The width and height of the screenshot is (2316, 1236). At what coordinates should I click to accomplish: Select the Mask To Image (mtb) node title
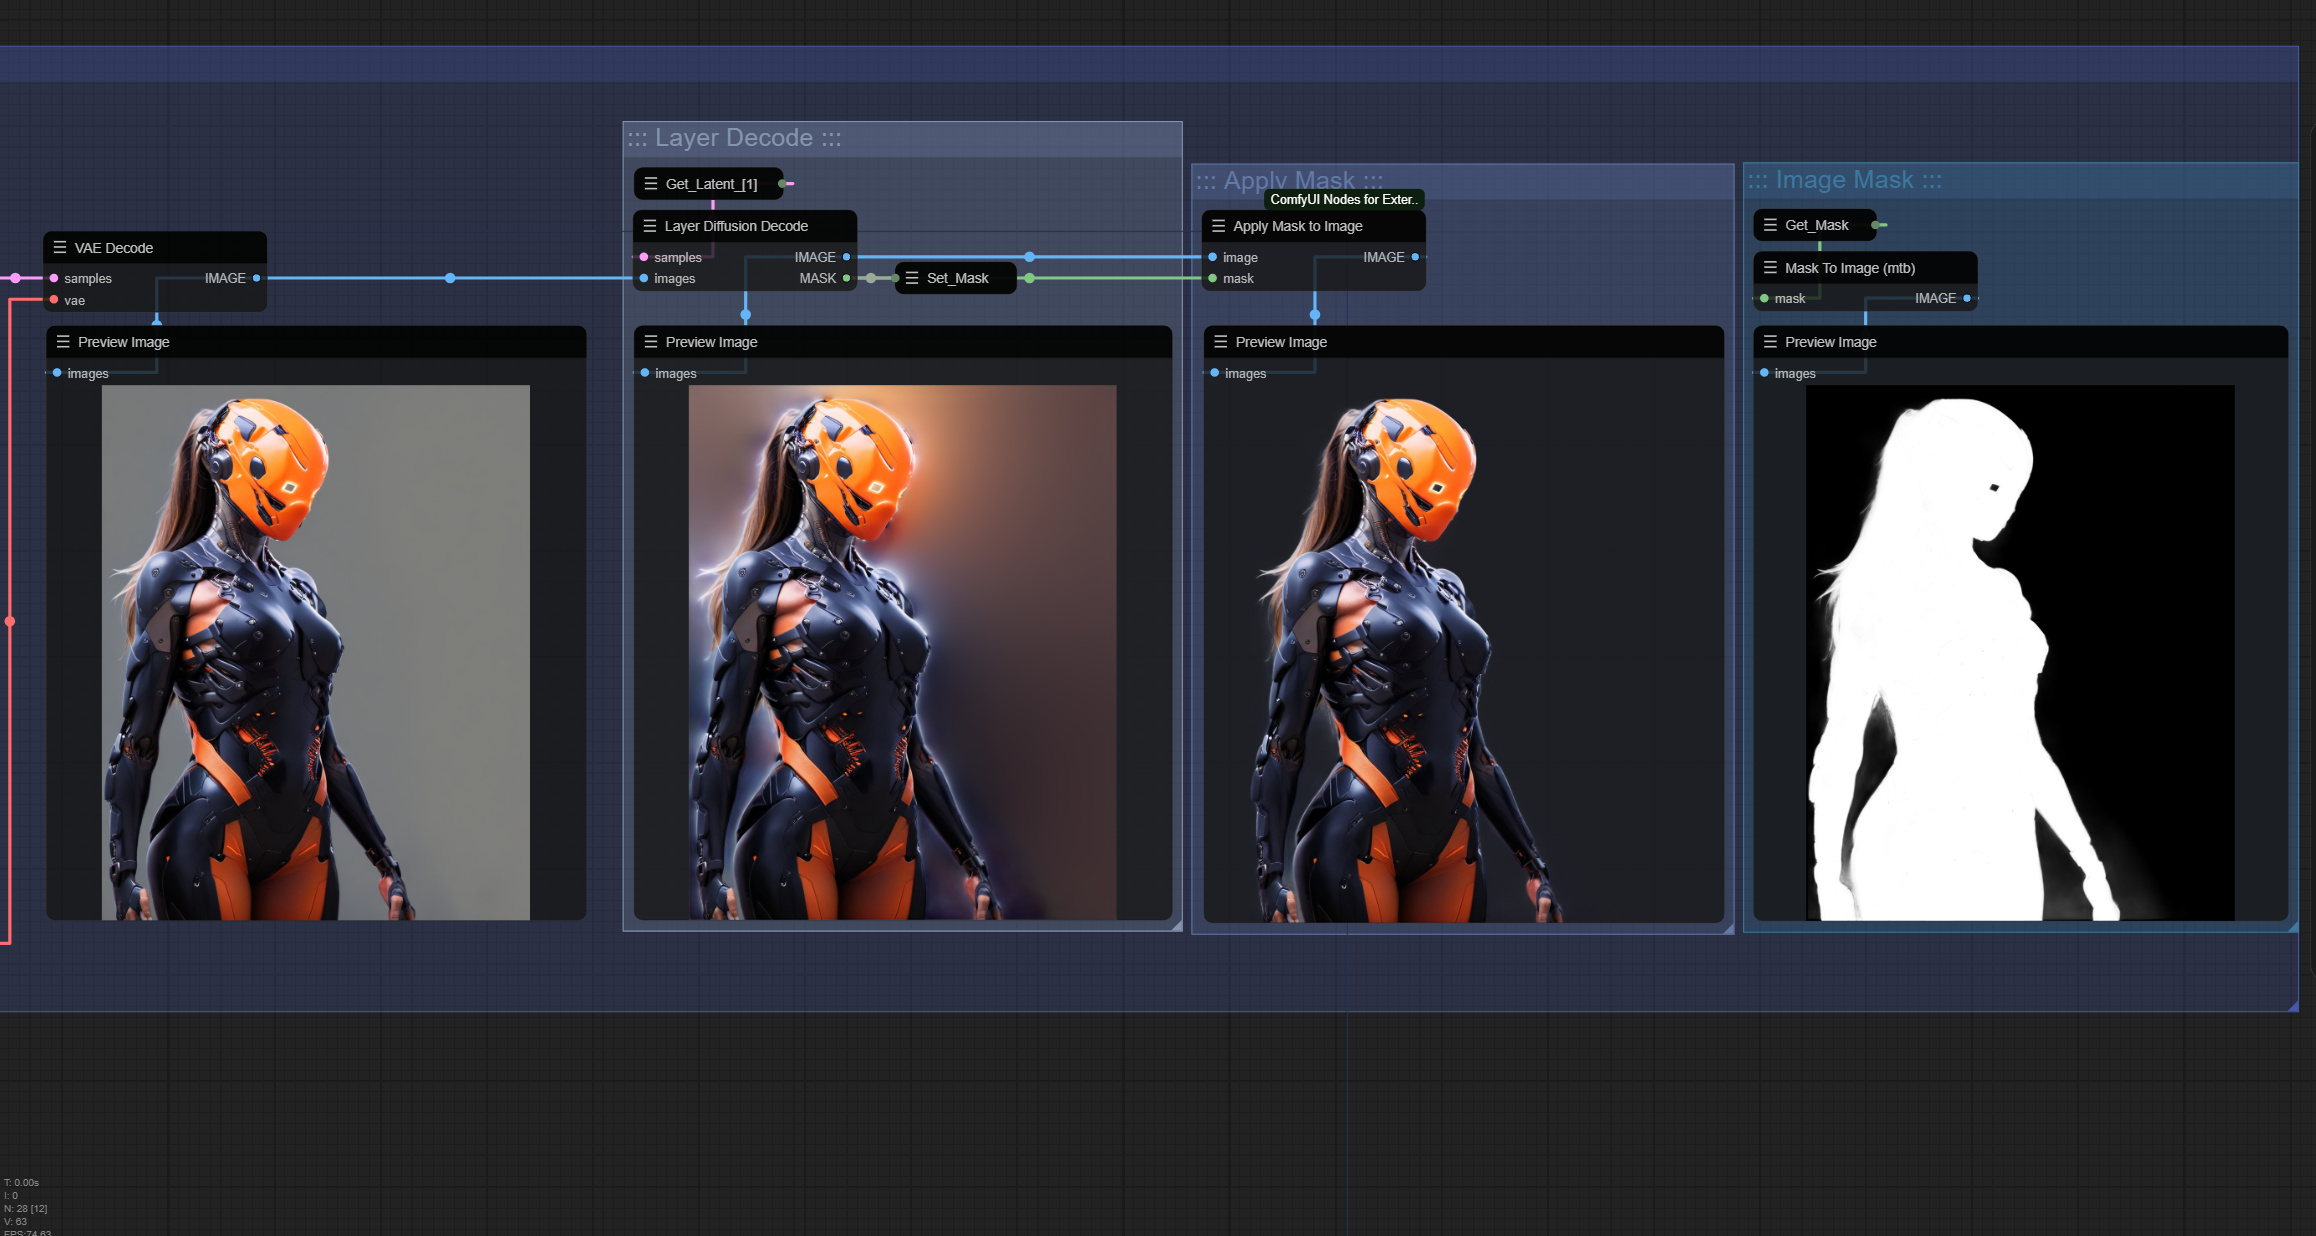pyautogui.click(x=1850, y=267)
